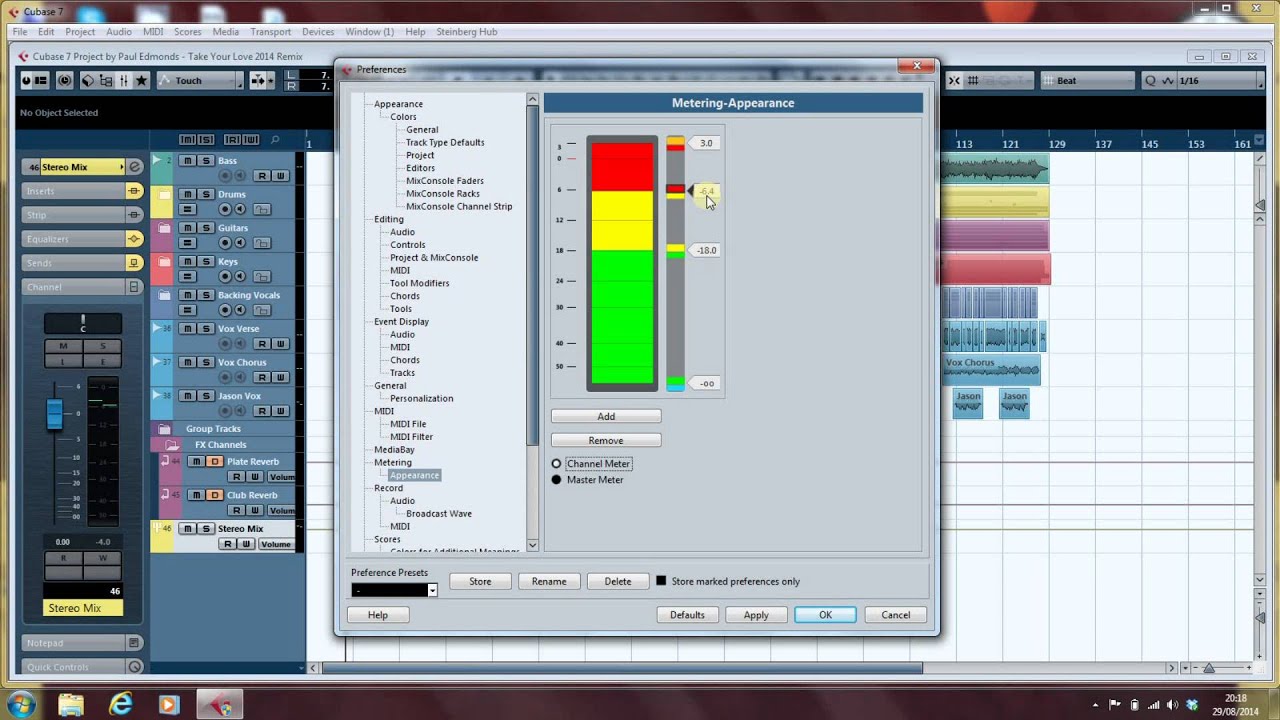Select 'MixConsole Faders' in preferences tree
Image resolution: width=1280 pixels, height=720 pixels.
[x=445, y=181]
